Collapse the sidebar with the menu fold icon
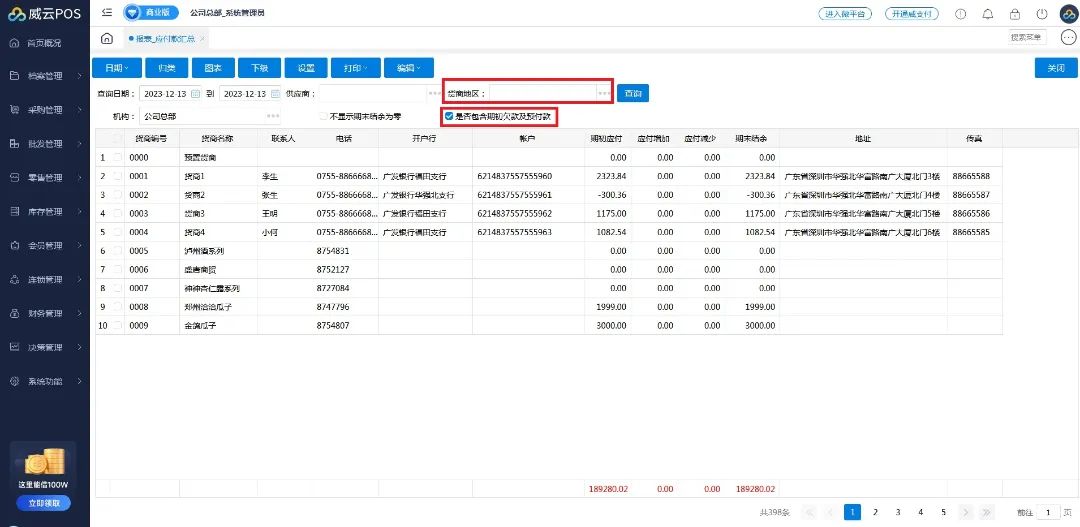This screenshot has width=1080, height=527. [x=107, y=13]
